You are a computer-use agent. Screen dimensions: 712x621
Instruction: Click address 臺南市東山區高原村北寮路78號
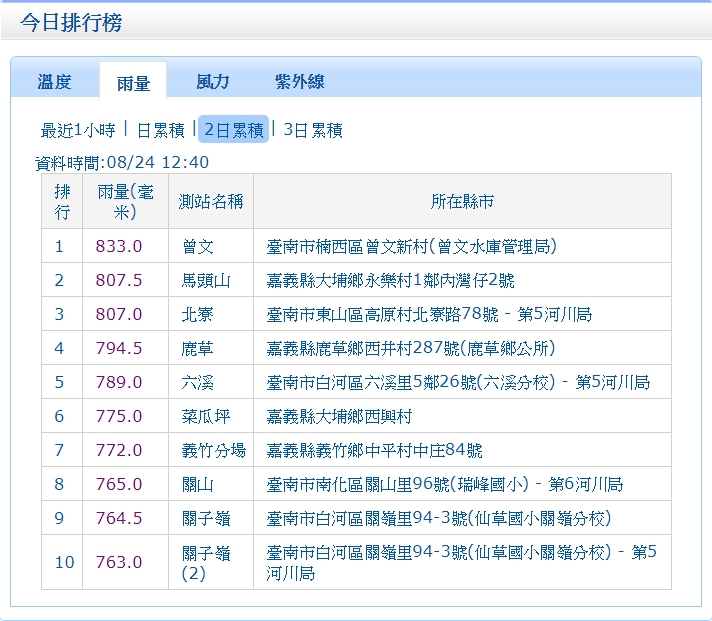point(382,315)
